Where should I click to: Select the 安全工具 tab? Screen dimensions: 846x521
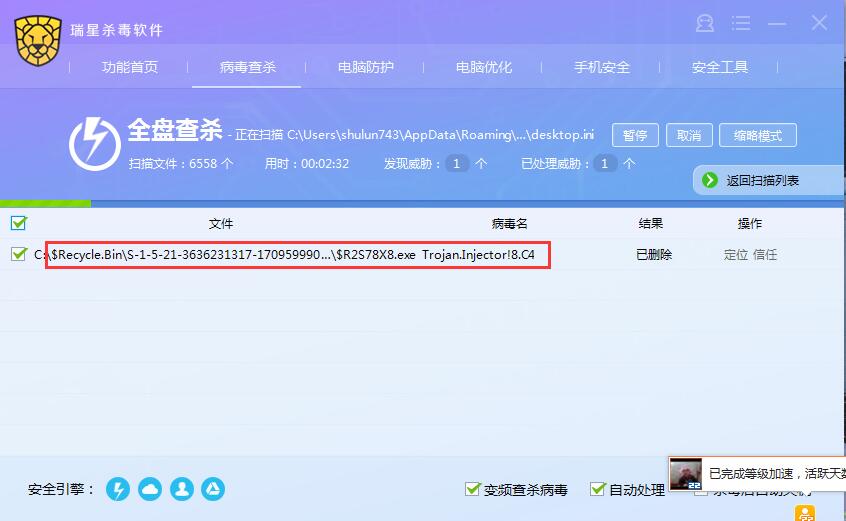coord(720,67)
